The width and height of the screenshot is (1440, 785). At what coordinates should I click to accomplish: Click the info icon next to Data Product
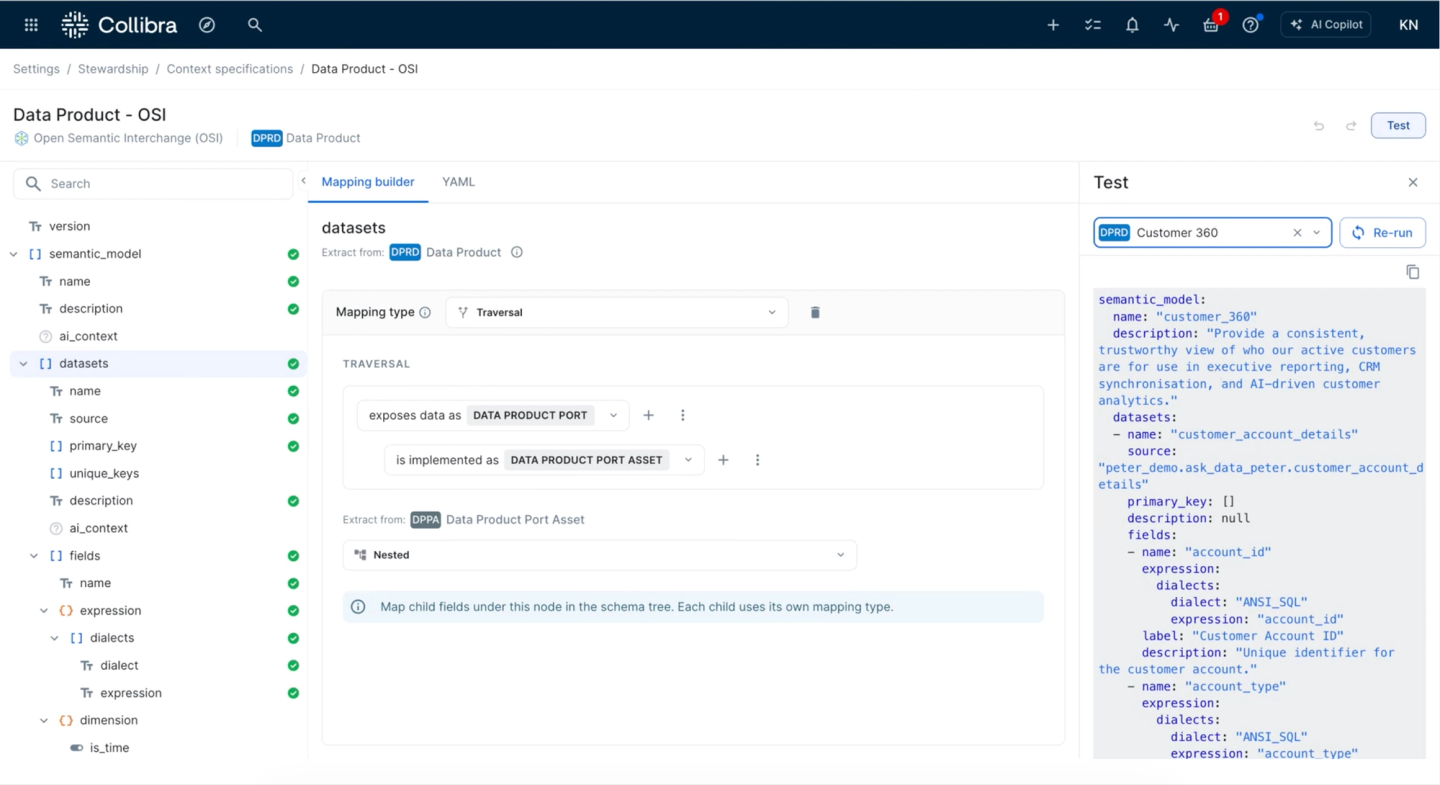pyautogui.click(x=517, y=252)
